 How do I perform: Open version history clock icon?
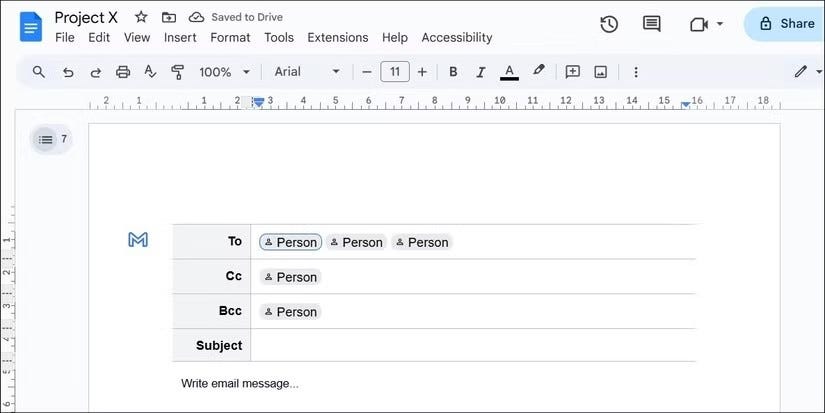(609, 24)
